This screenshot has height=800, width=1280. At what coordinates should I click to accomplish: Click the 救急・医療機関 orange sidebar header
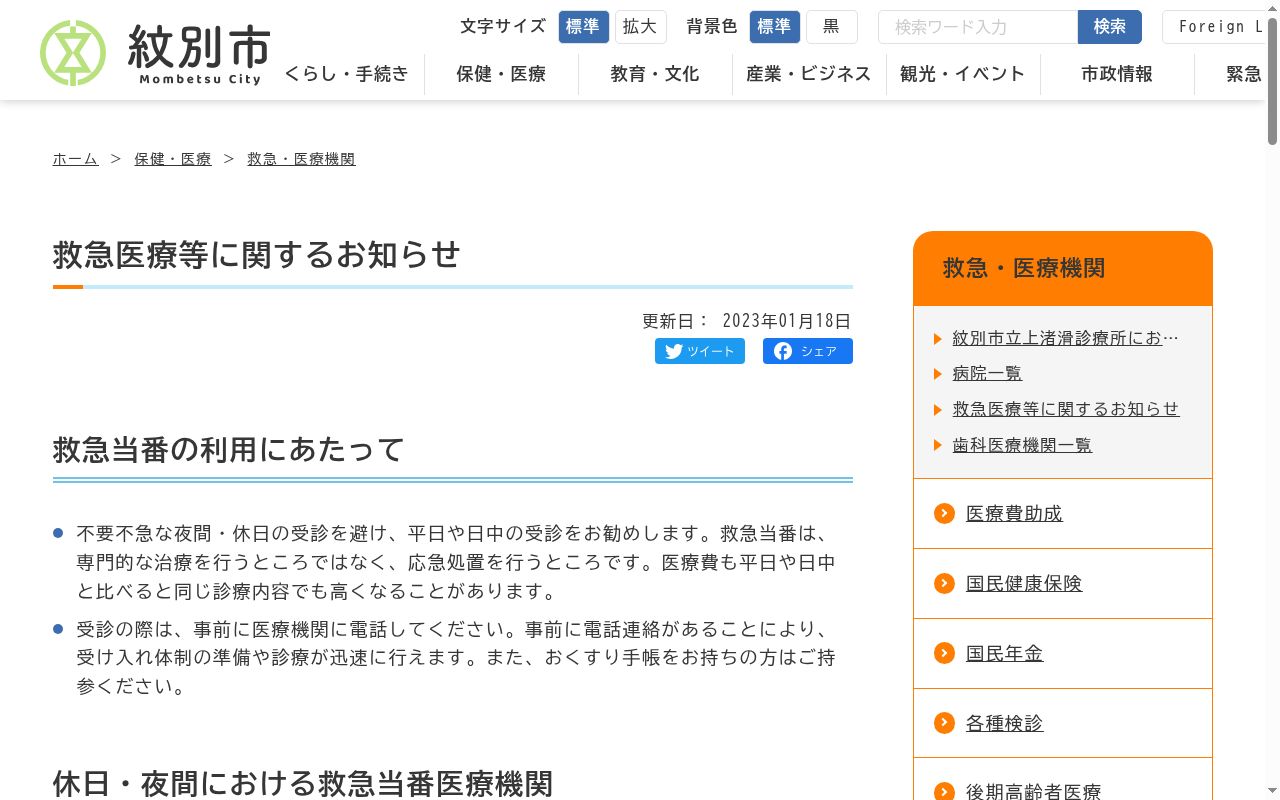[x=1063, y=268]
